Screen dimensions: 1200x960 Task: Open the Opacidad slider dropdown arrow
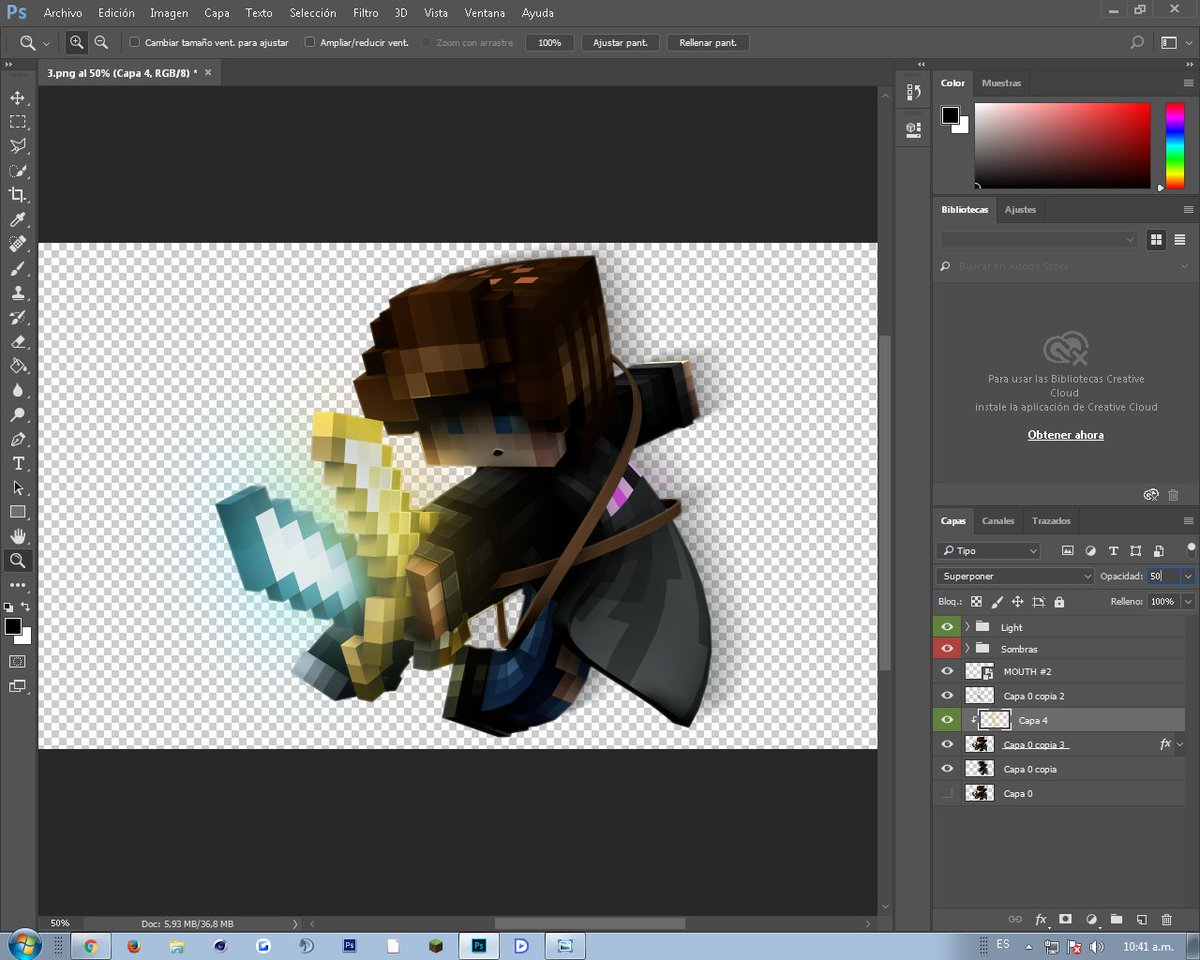click(1188, 576)
